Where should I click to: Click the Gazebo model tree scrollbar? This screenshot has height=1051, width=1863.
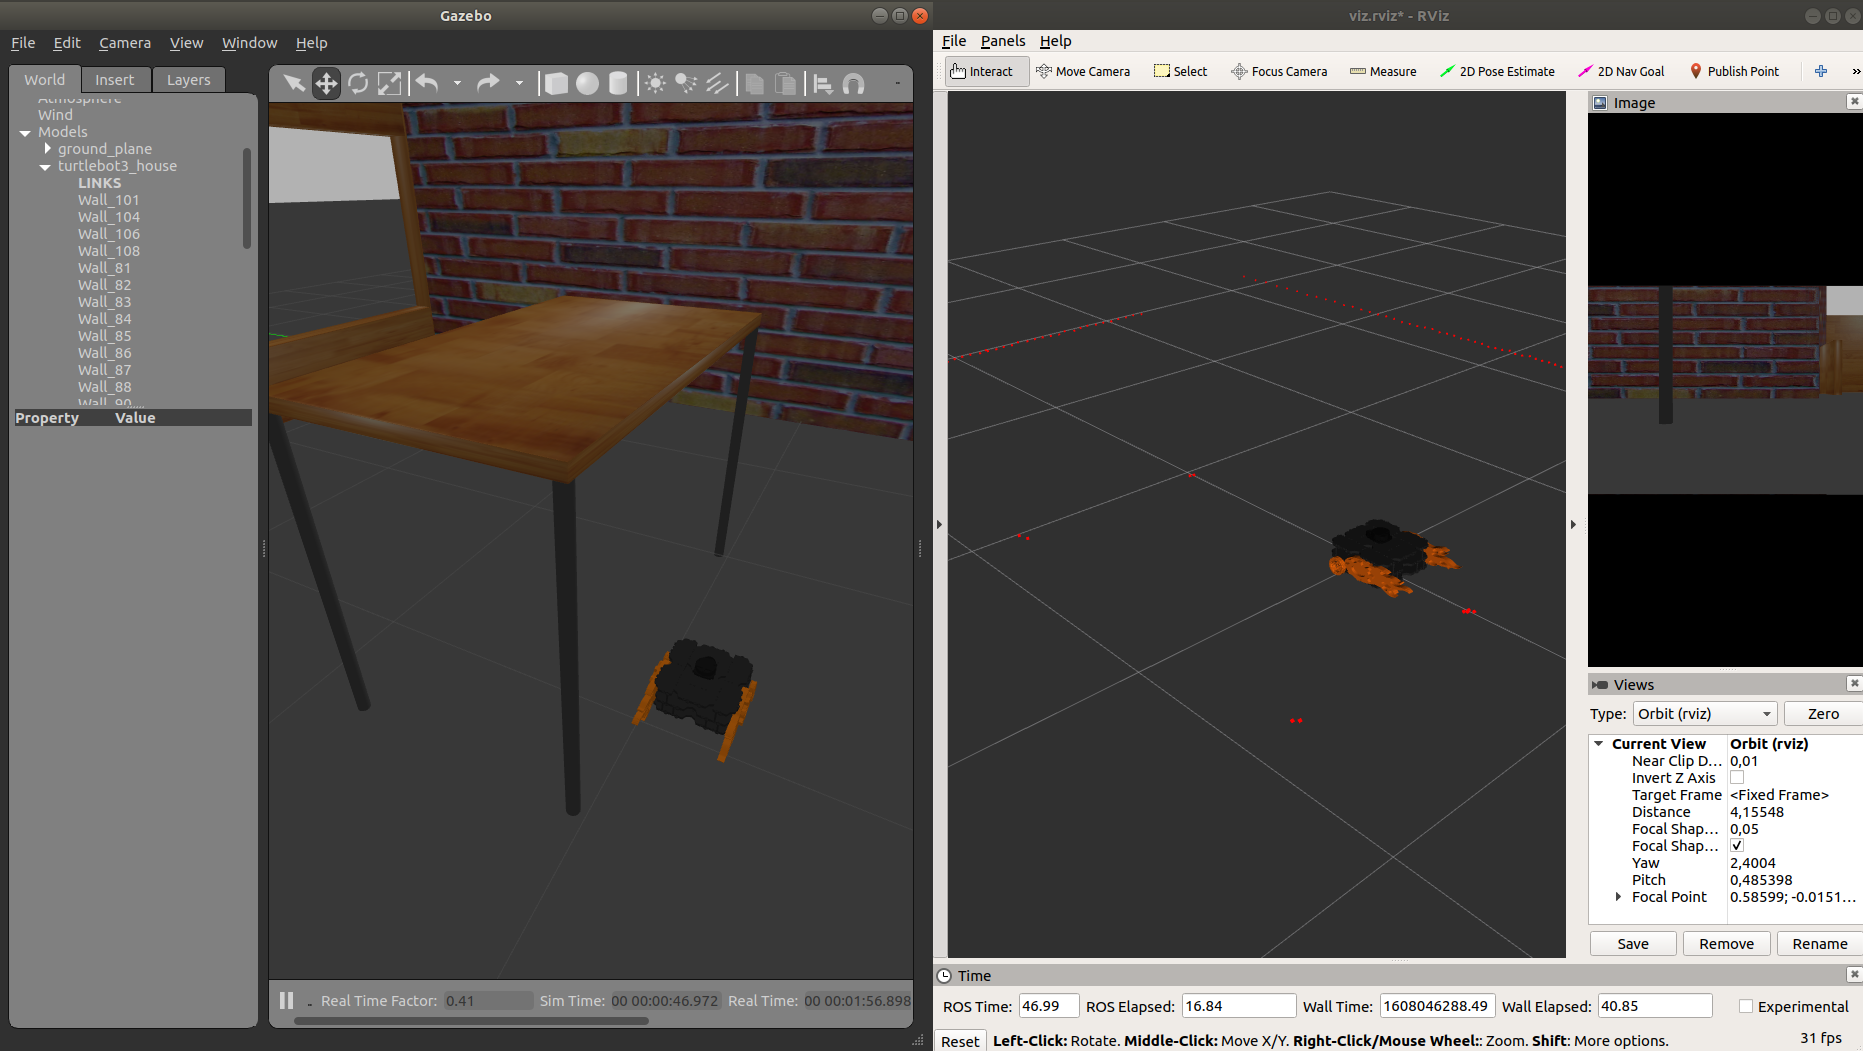(246, 198)
